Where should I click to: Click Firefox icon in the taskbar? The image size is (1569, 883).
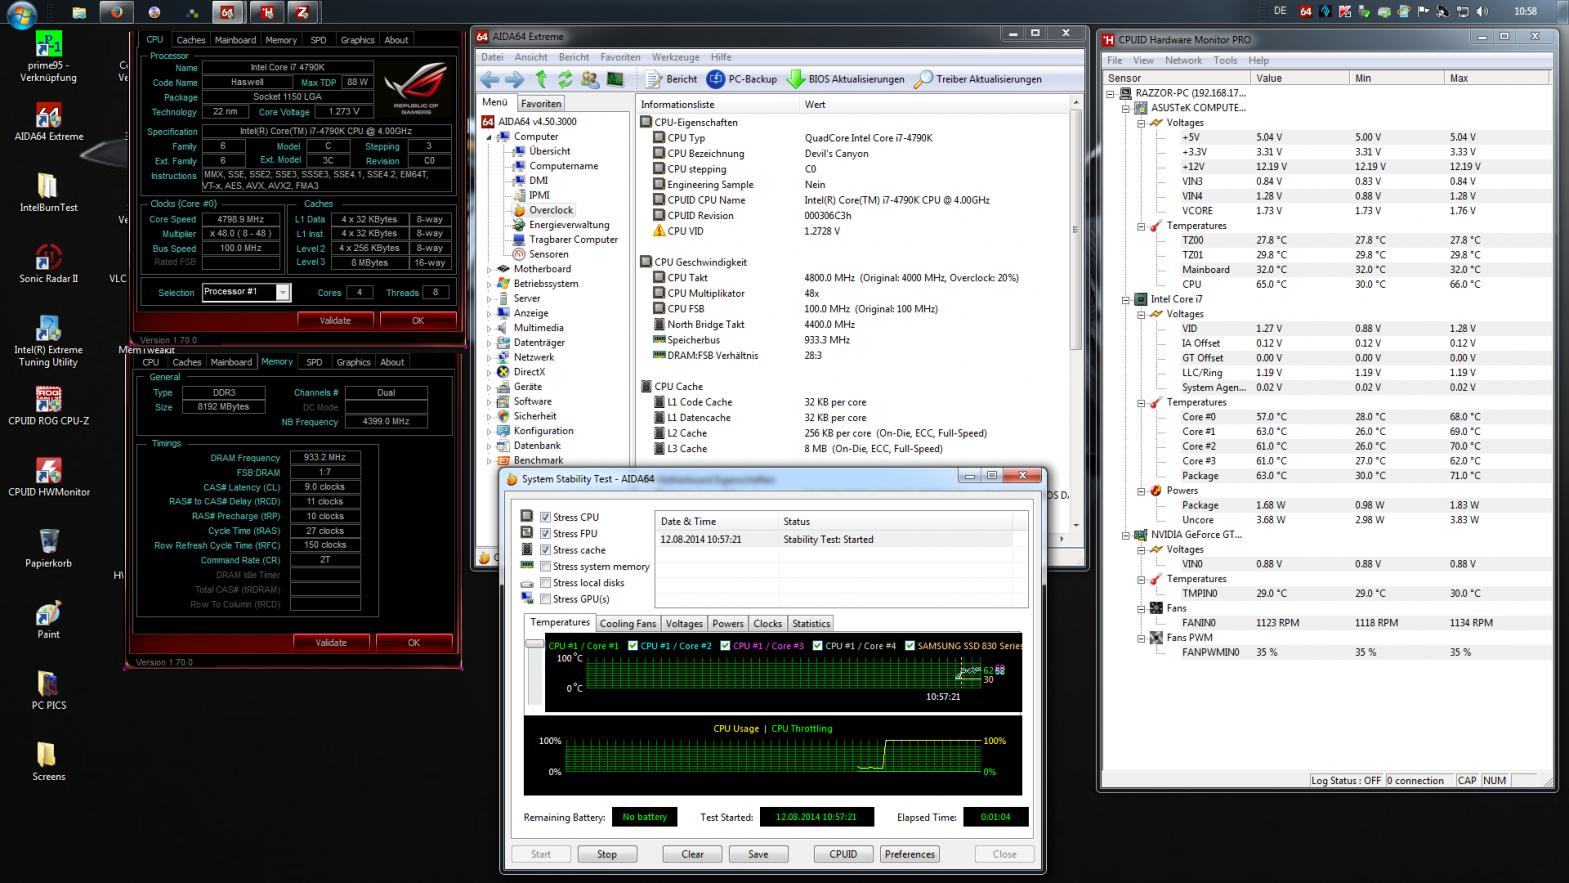116,12
